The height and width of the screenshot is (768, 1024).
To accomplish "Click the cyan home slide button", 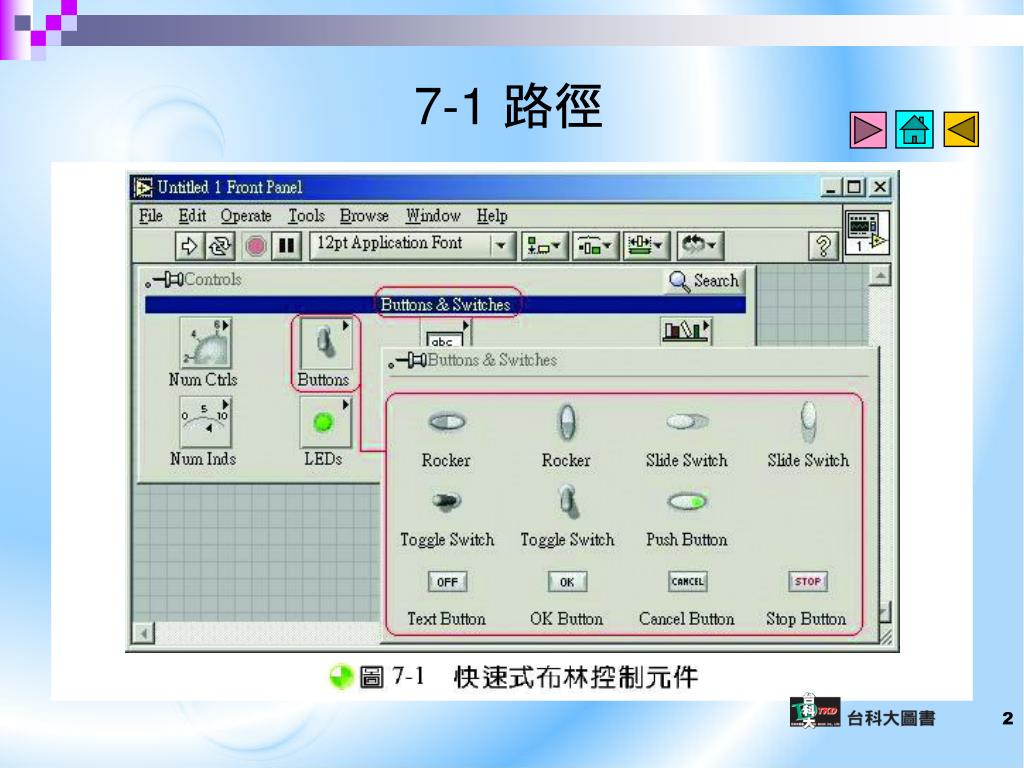I will point(914,129).
